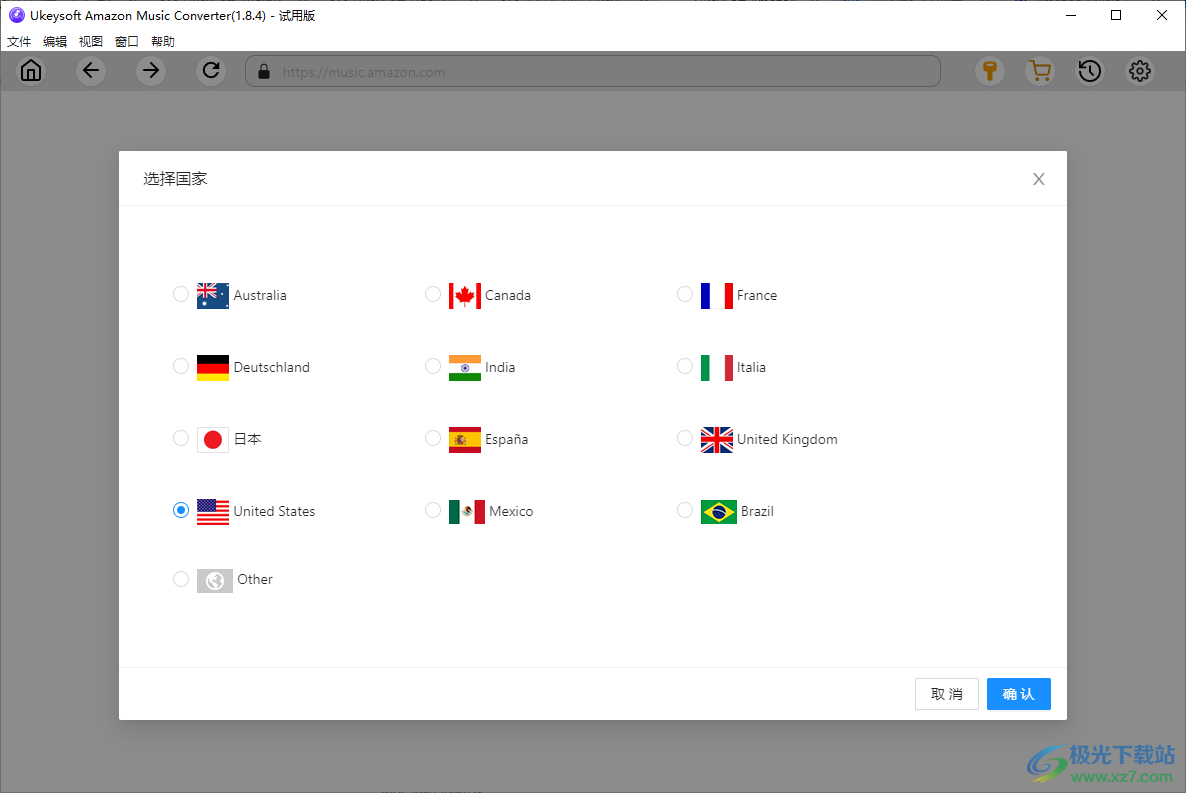This screenshot has height=793, width=1186.
Task: Click the back arrow navigation icon
Action: (x=91, y=71)
